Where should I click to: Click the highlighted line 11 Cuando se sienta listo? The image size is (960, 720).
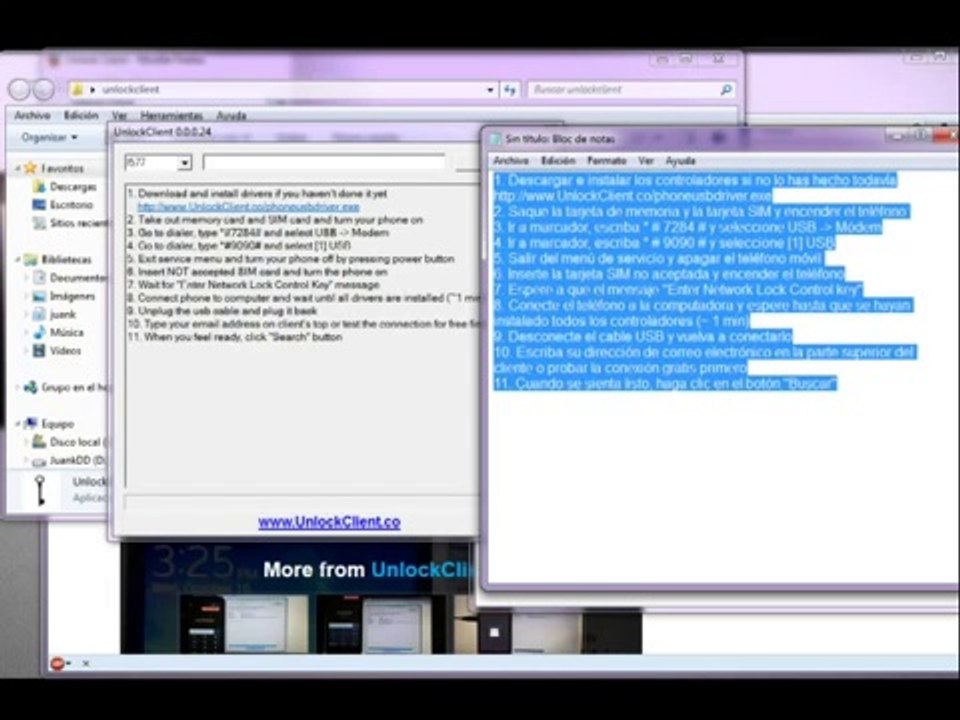[666, 383]
